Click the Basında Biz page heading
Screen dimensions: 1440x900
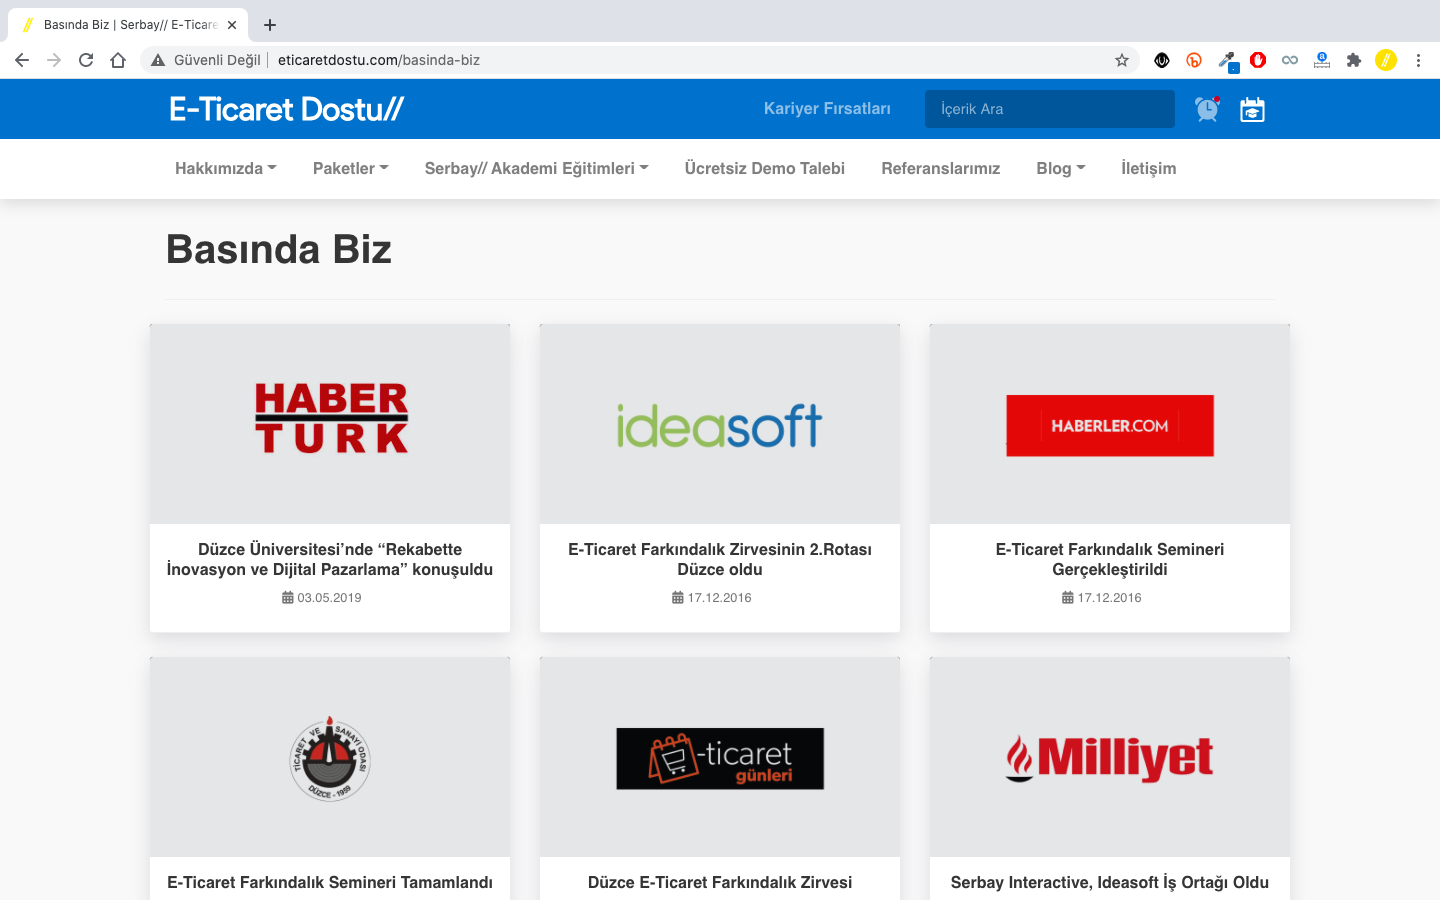point(279,249)
